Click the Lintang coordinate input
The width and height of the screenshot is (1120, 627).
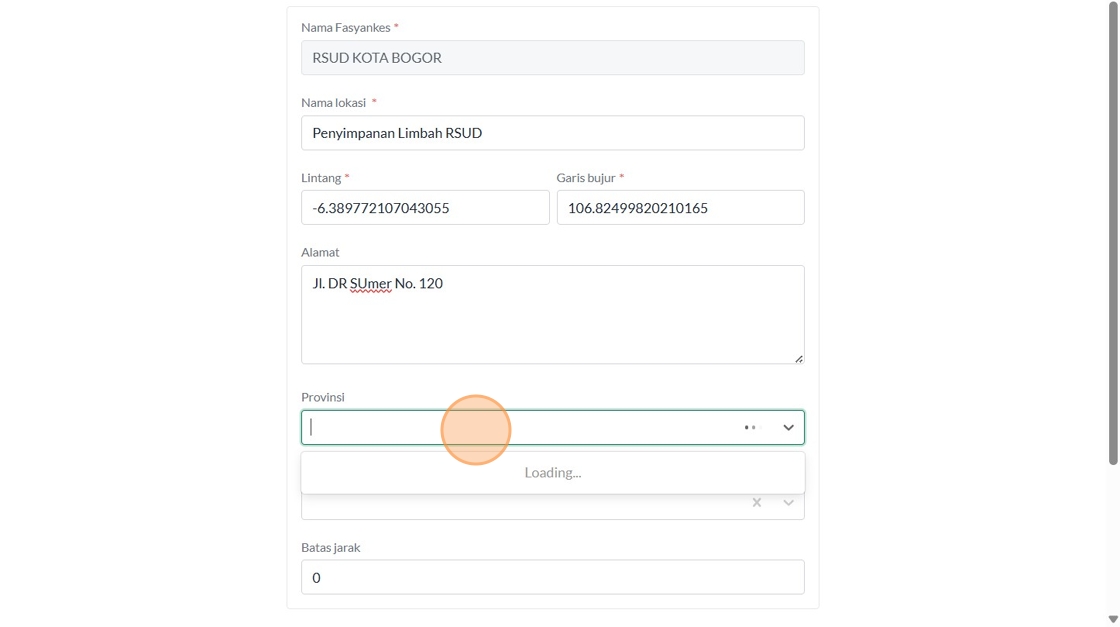pos(425,208)
